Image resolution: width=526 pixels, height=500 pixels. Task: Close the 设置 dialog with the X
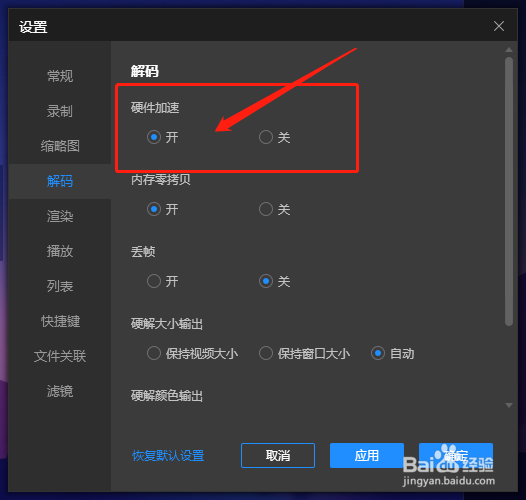click(498, 26)
